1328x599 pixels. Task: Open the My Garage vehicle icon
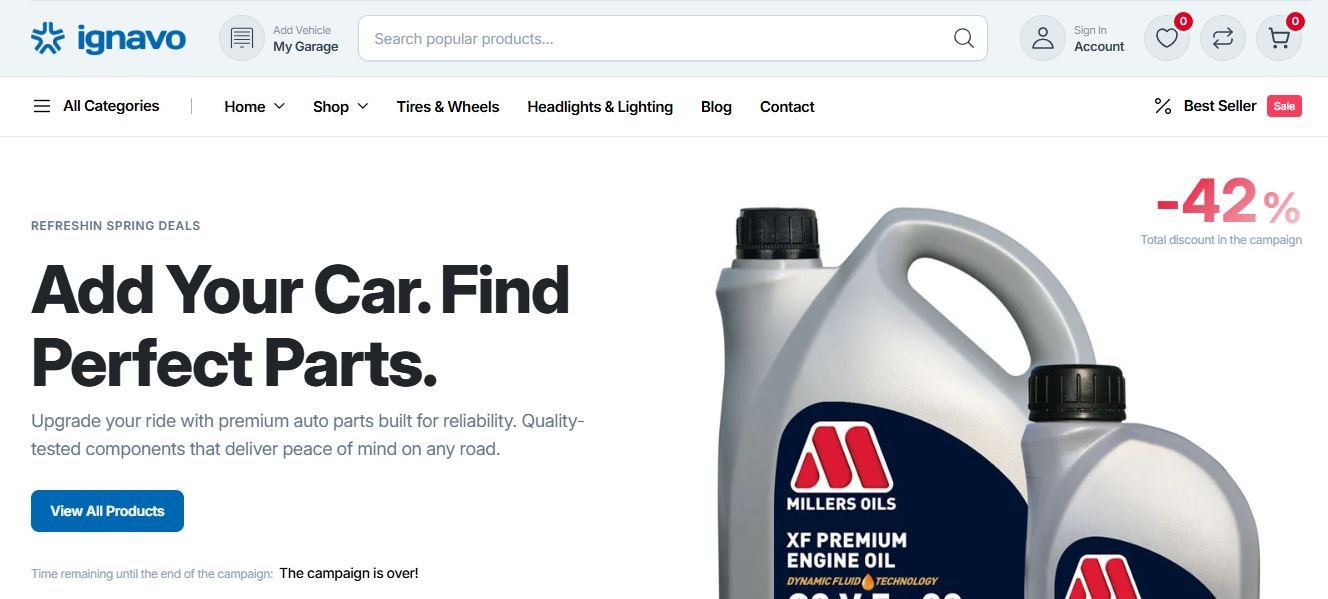(242, 38)
